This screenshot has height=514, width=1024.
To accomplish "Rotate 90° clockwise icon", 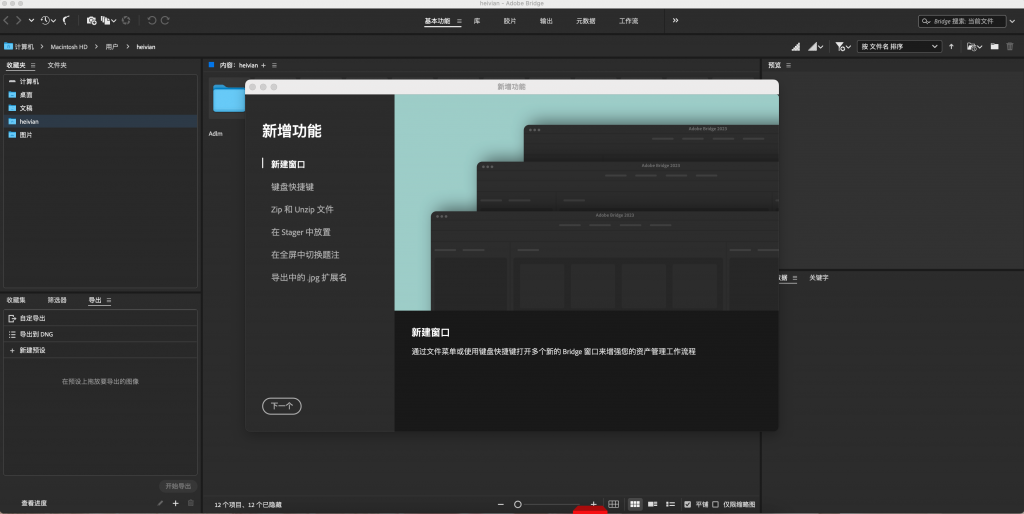I will point(165,21).
